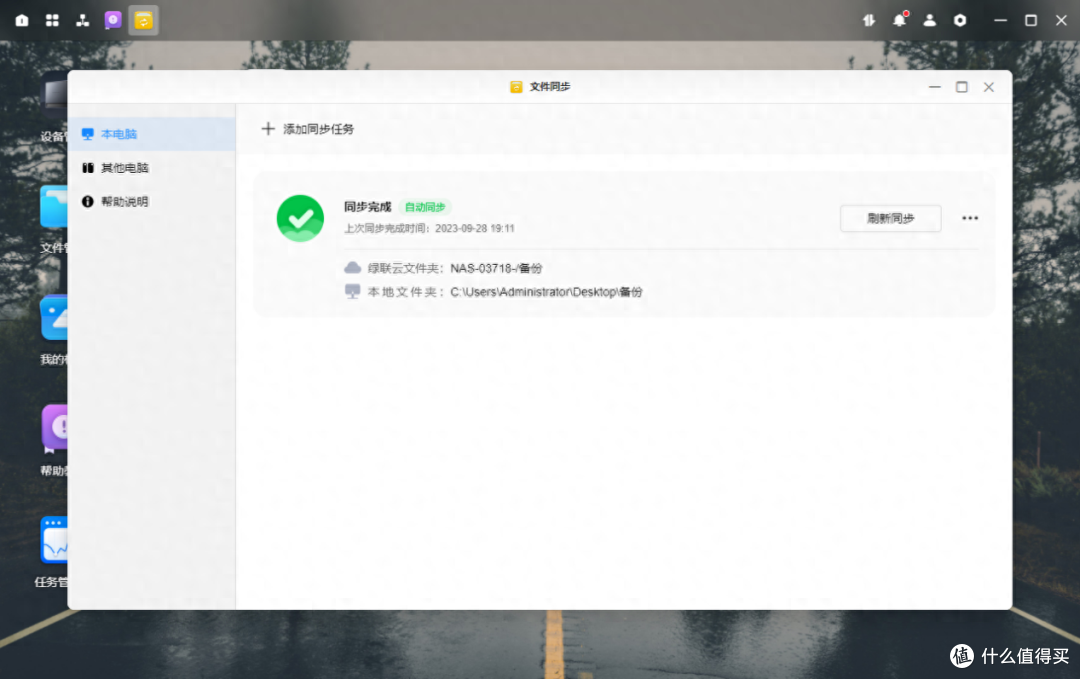Minimize the main client window
1080x679 pixels.
(x=1001, y=20)
